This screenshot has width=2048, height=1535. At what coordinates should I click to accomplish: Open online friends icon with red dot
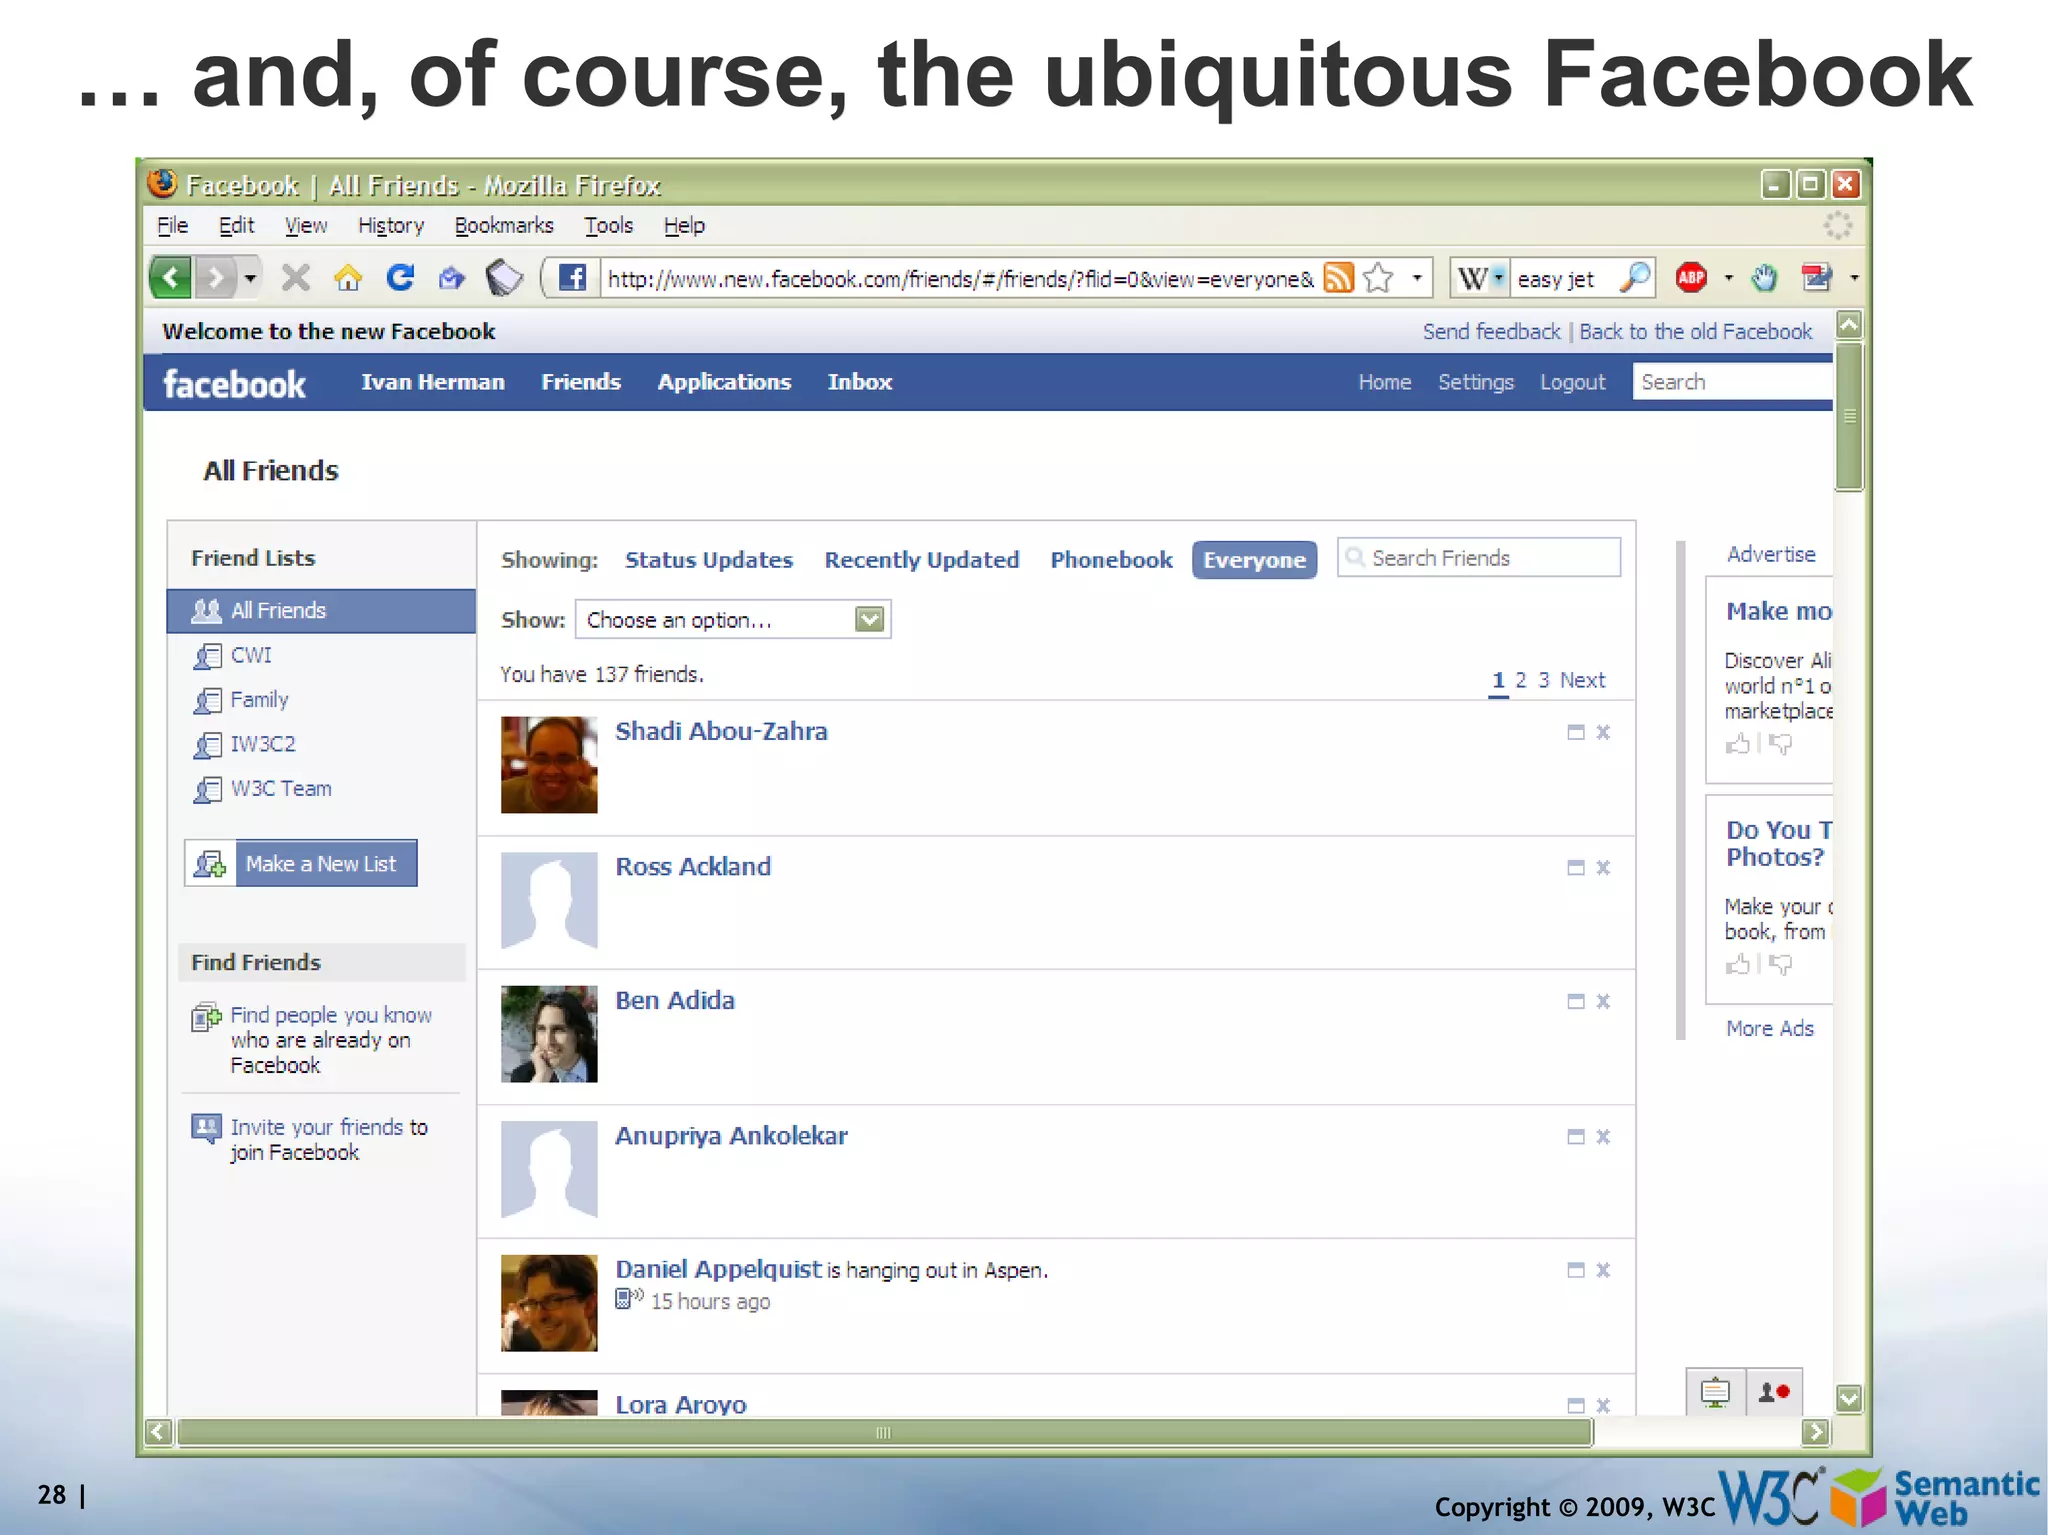1774,1391
